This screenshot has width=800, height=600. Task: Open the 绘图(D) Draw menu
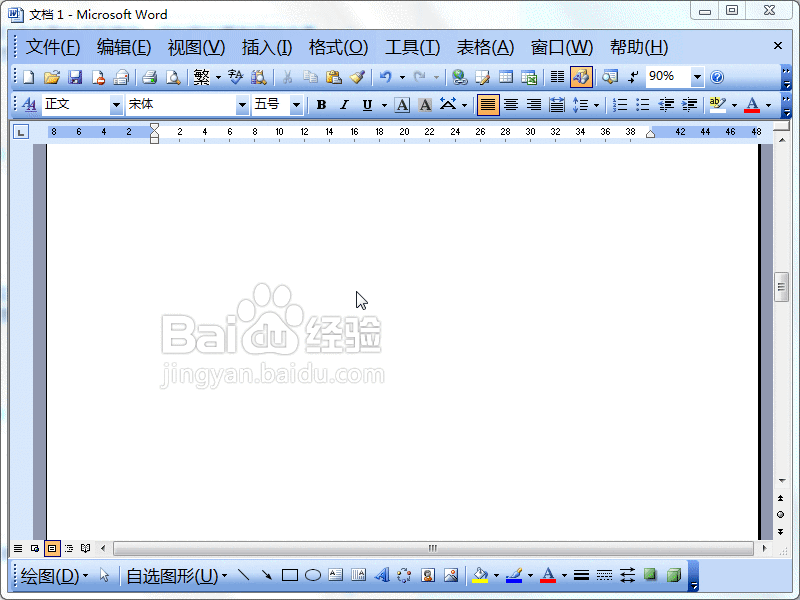tap(54, 576)
